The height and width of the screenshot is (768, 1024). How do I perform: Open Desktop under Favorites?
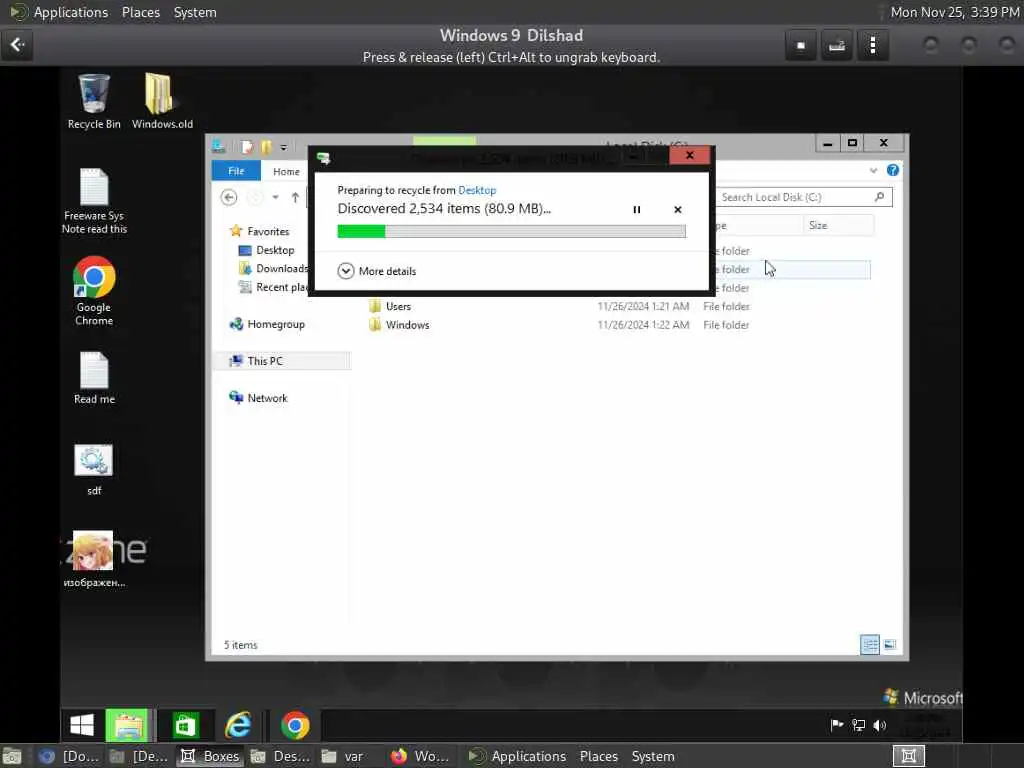(x=266, y=250)
